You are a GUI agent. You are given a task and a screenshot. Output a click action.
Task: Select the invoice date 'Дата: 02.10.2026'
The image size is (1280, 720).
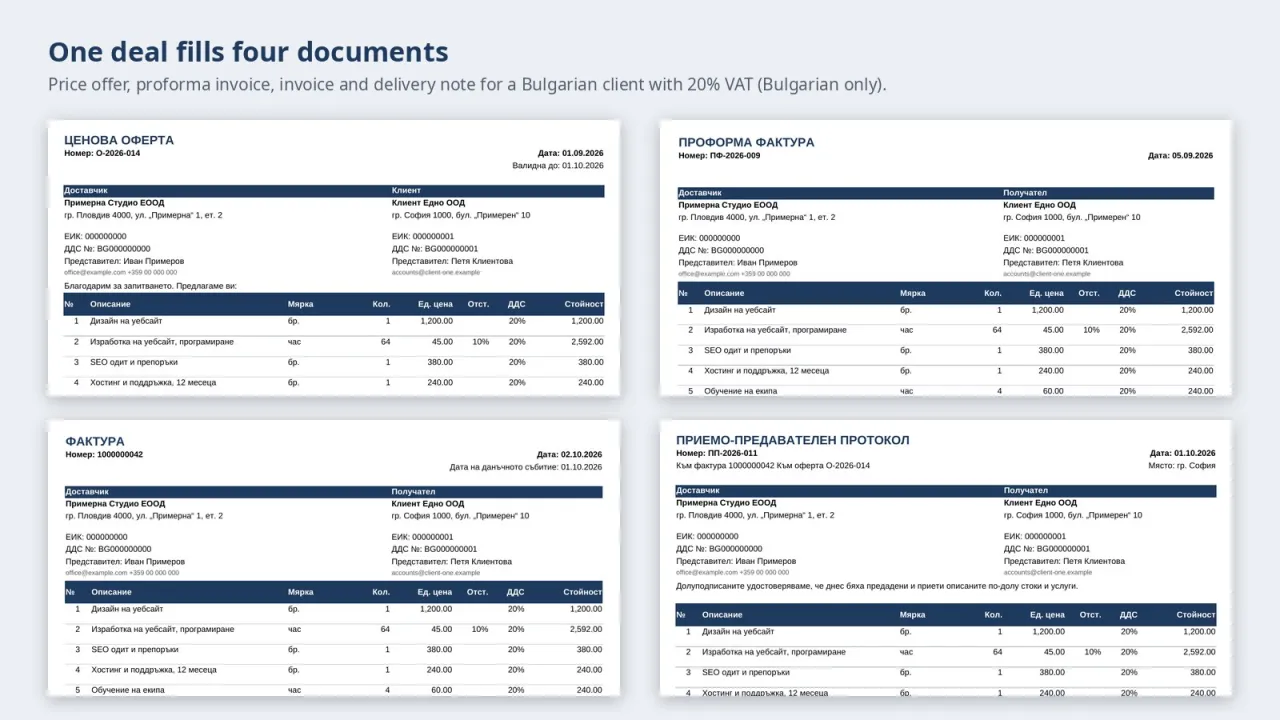click(569, 454)
